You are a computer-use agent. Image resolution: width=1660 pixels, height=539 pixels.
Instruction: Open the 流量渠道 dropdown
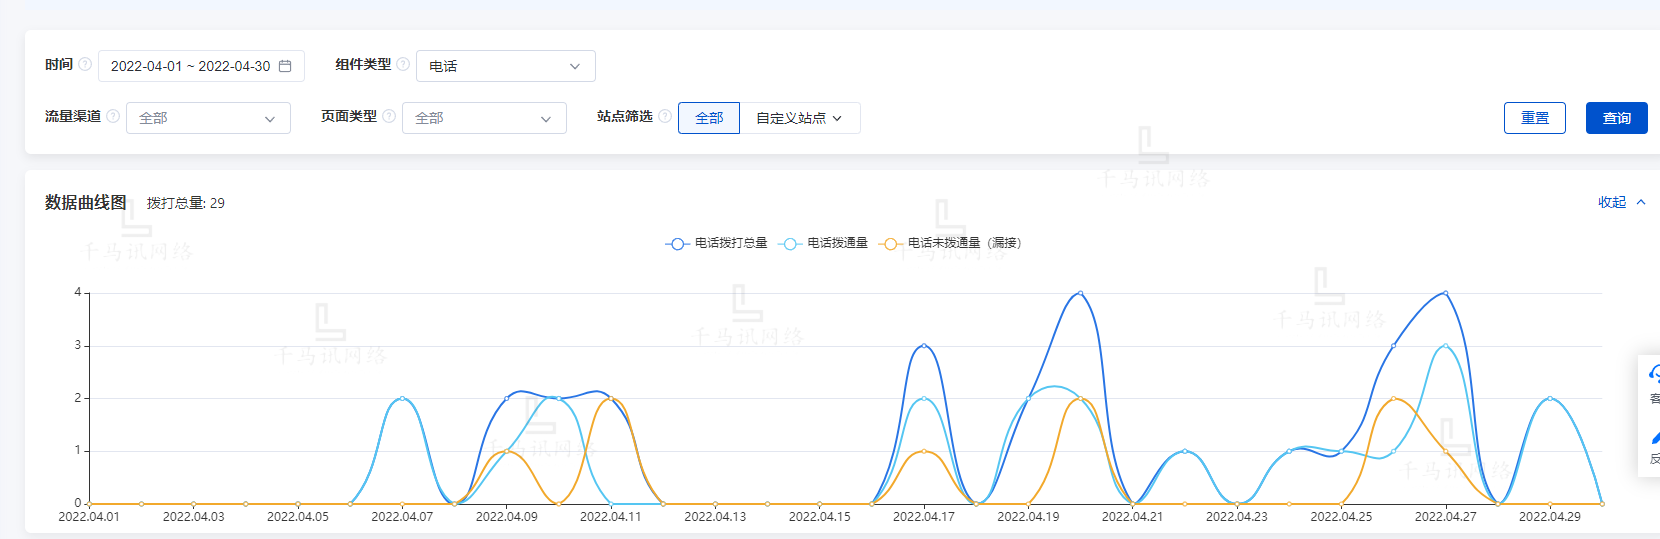click(x=208, y=118)
